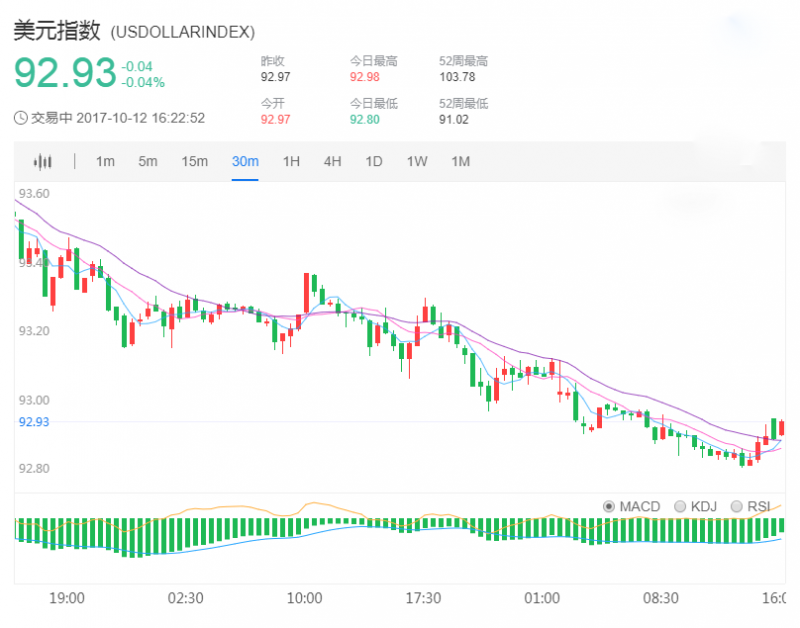
Task: Open the 1D daily chart
Action: [x=374, y=161]
